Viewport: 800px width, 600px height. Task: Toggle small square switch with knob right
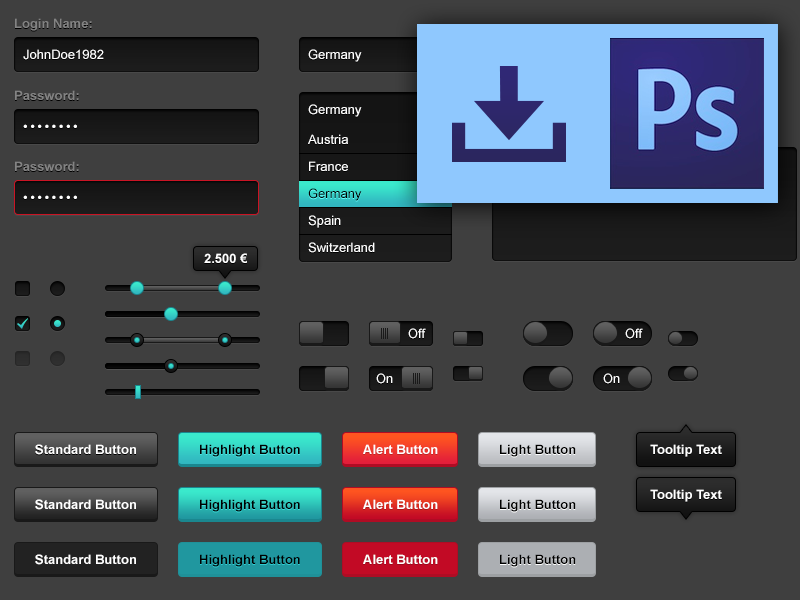[x=468, y=373]
